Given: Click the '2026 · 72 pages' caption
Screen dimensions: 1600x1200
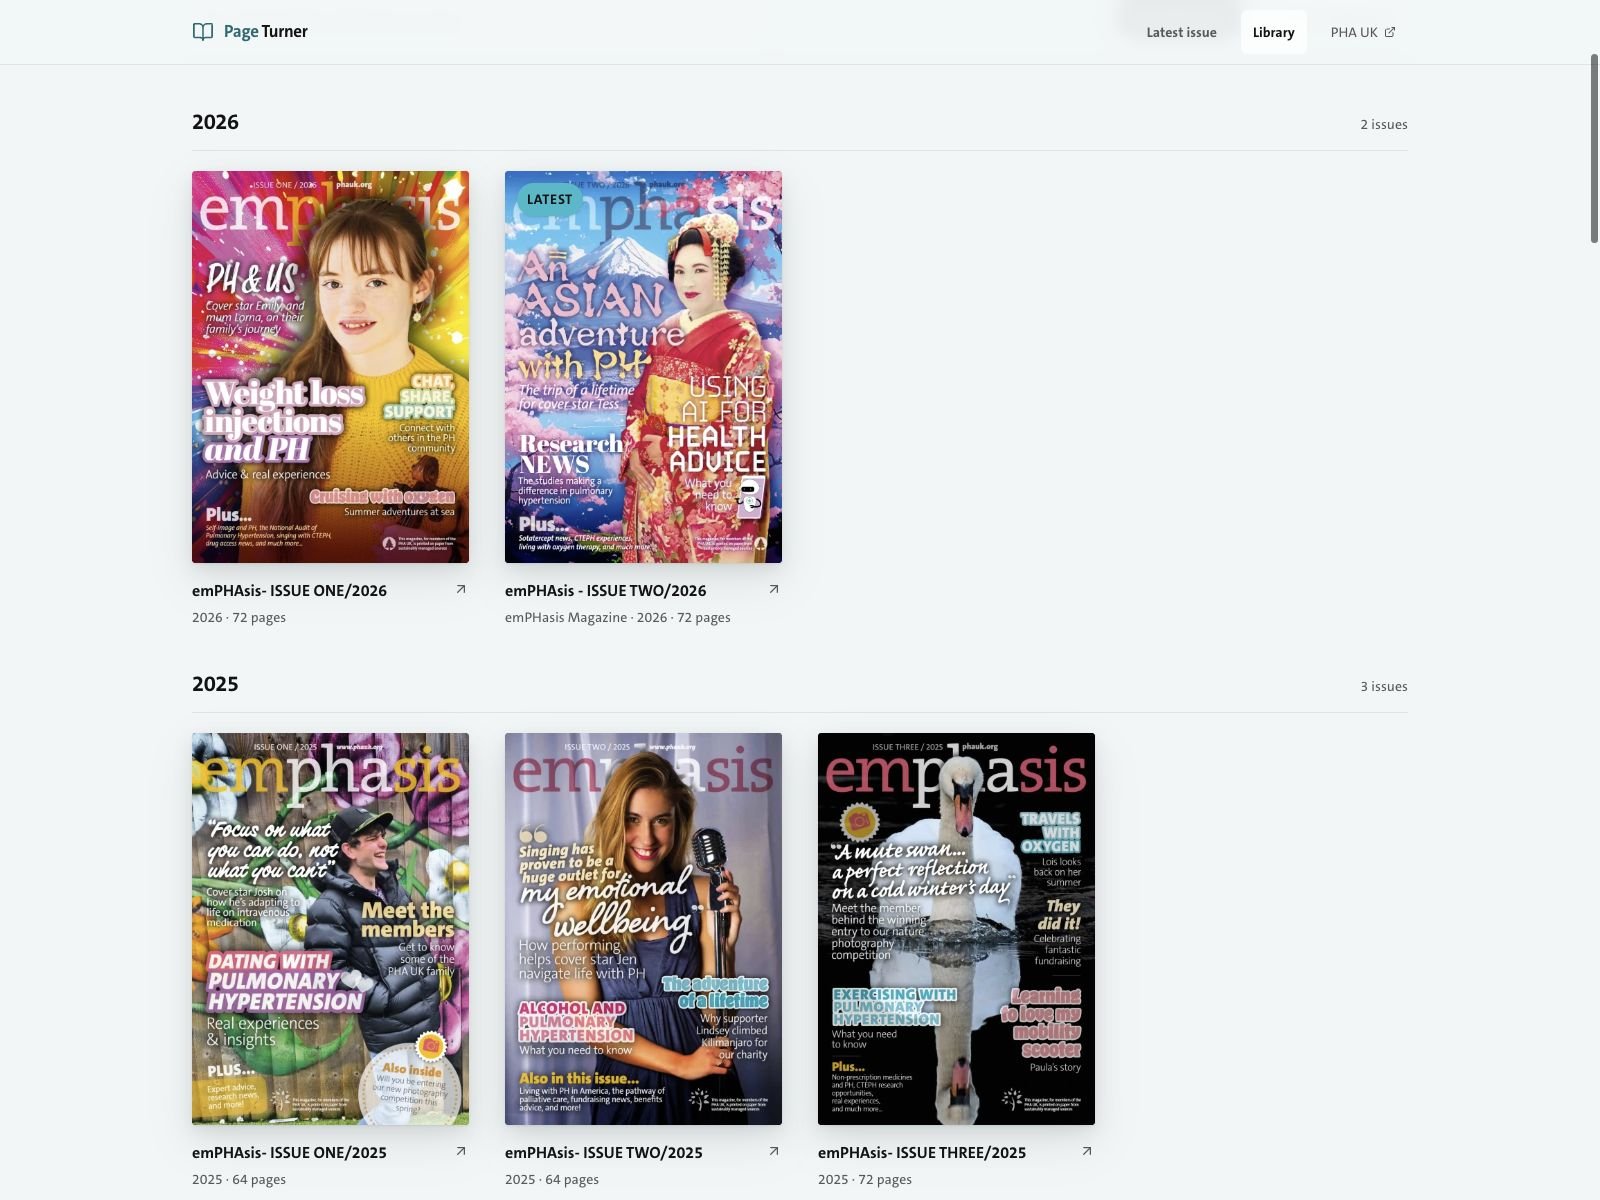Looking at the screenshot, I should click(x=239, y=618).
